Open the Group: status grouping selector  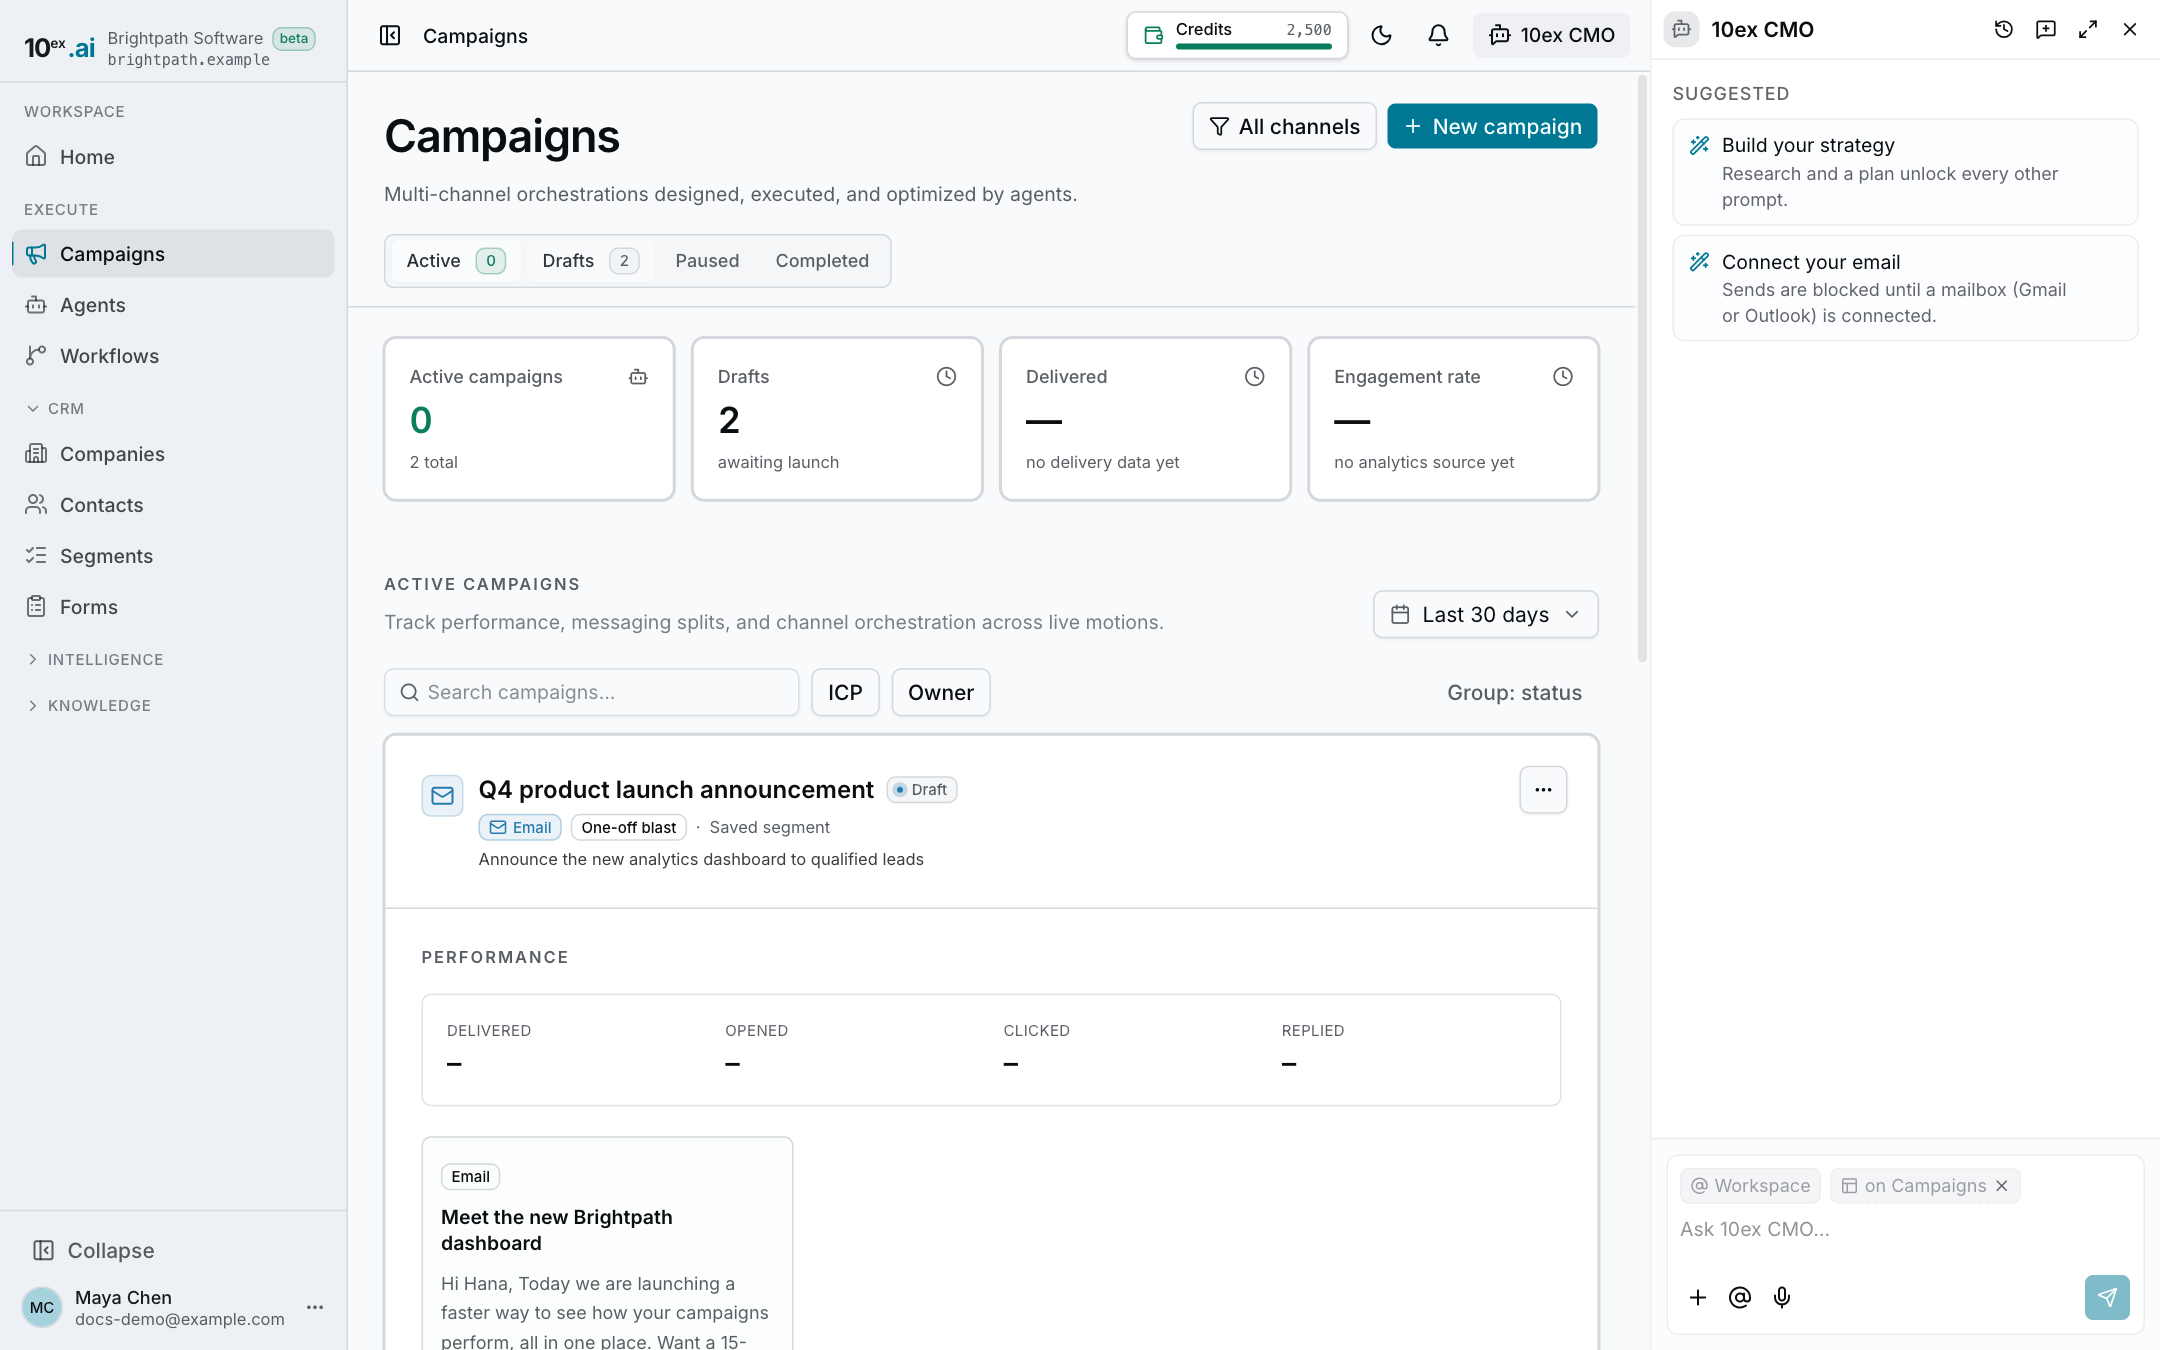click(x=1514, y=693)
